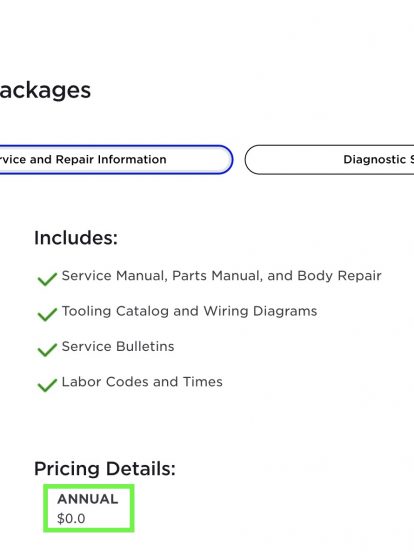Click the 'Service Bulletins' text
414x552 pixels.
[x=118, y=346]
